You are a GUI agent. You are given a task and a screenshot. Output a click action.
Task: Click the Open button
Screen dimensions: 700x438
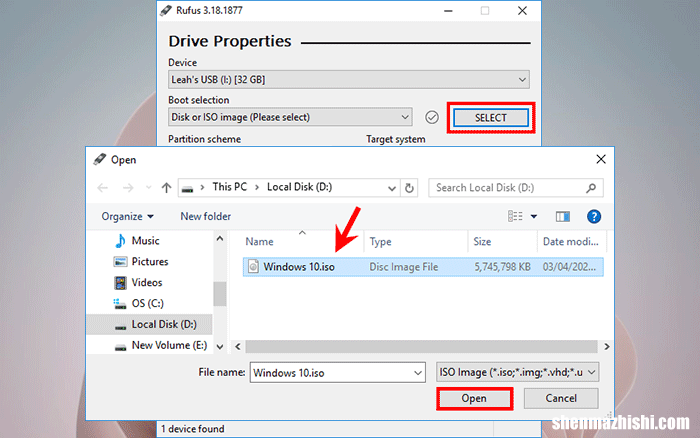[x=475, y=398]
